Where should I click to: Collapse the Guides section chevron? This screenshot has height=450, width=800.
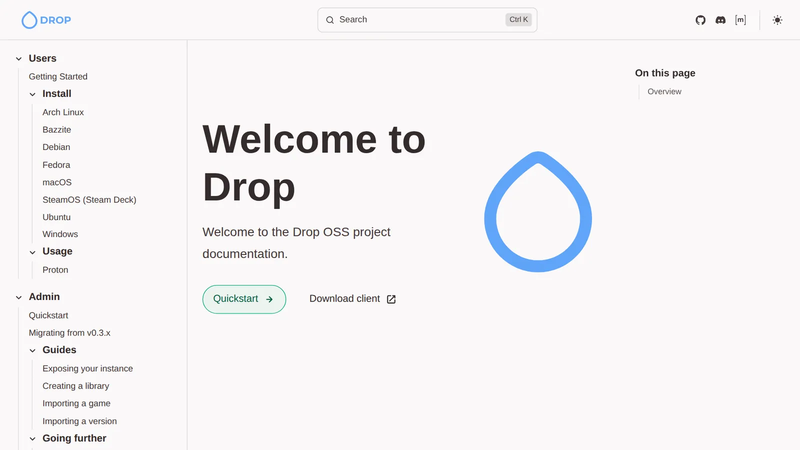[x=33, y=351]
